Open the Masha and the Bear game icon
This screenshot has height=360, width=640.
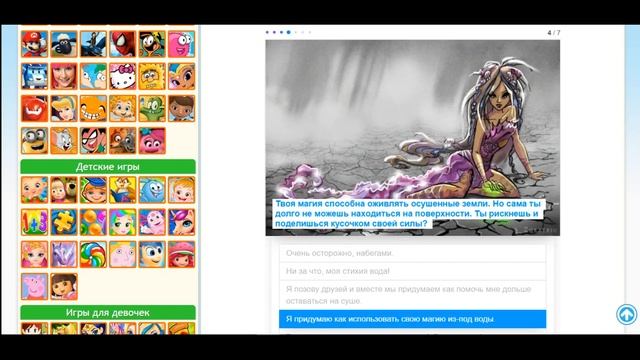[64, 190]
